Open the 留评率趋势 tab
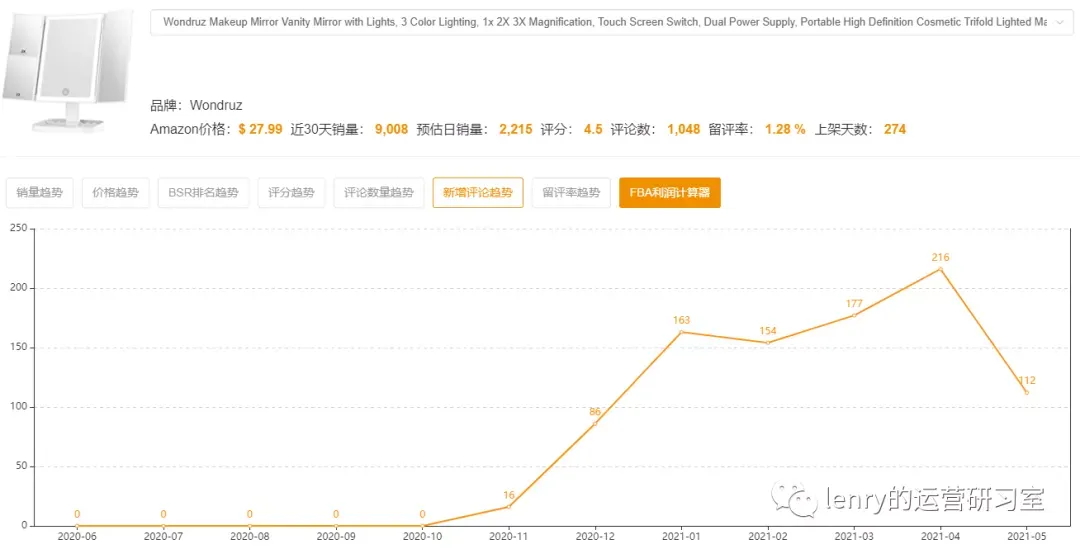Image resolution: width=1080 pixels, height=549 pixels. pos(571,193)
